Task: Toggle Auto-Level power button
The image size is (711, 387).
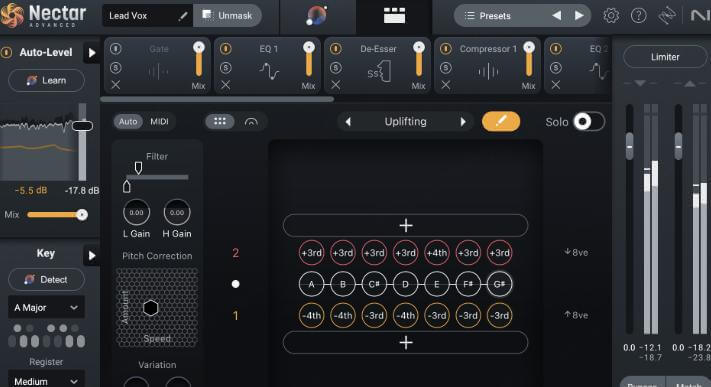Action: click(6, 53)
